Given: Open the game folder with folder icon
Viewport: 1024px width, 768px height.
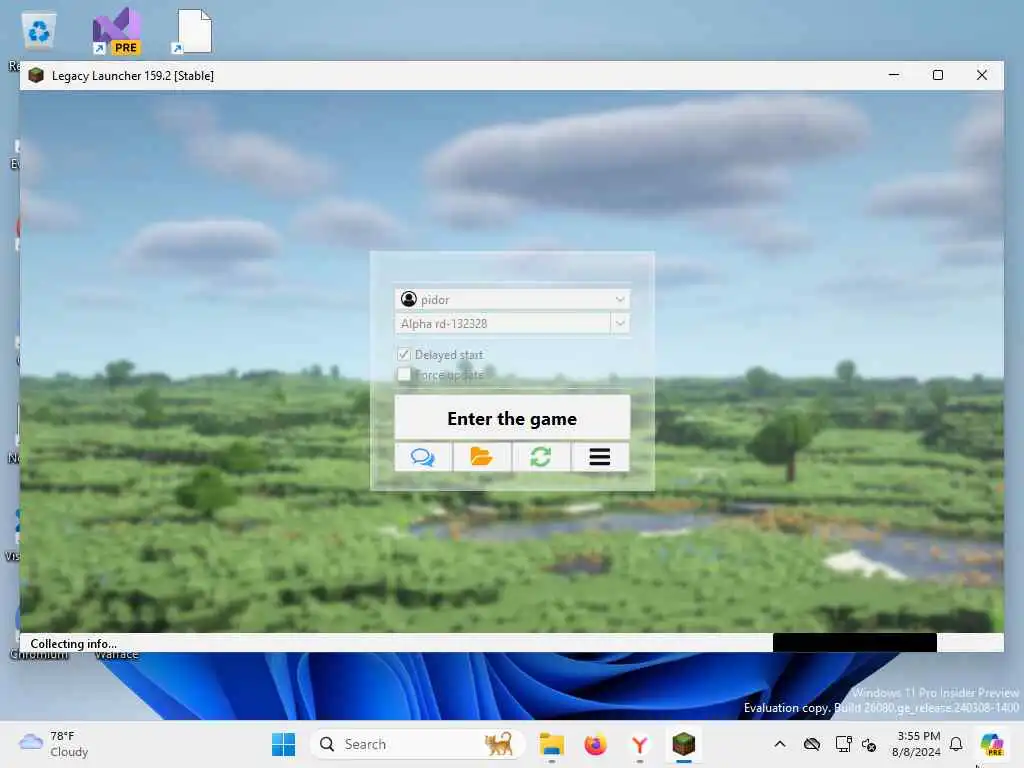Looking at the screenshot, I should pyautogui.click(x=482, y=456).
